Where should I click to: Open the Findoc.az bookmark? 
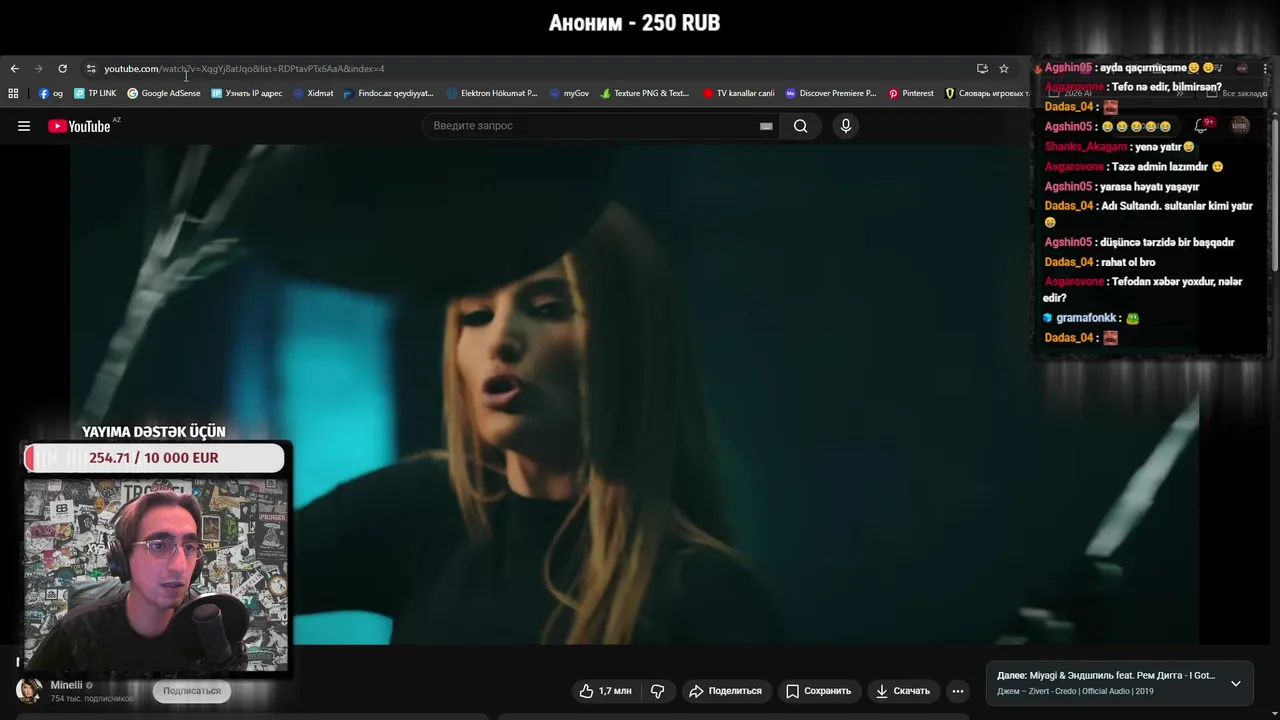pyautogui.click(x=388, y=93)
